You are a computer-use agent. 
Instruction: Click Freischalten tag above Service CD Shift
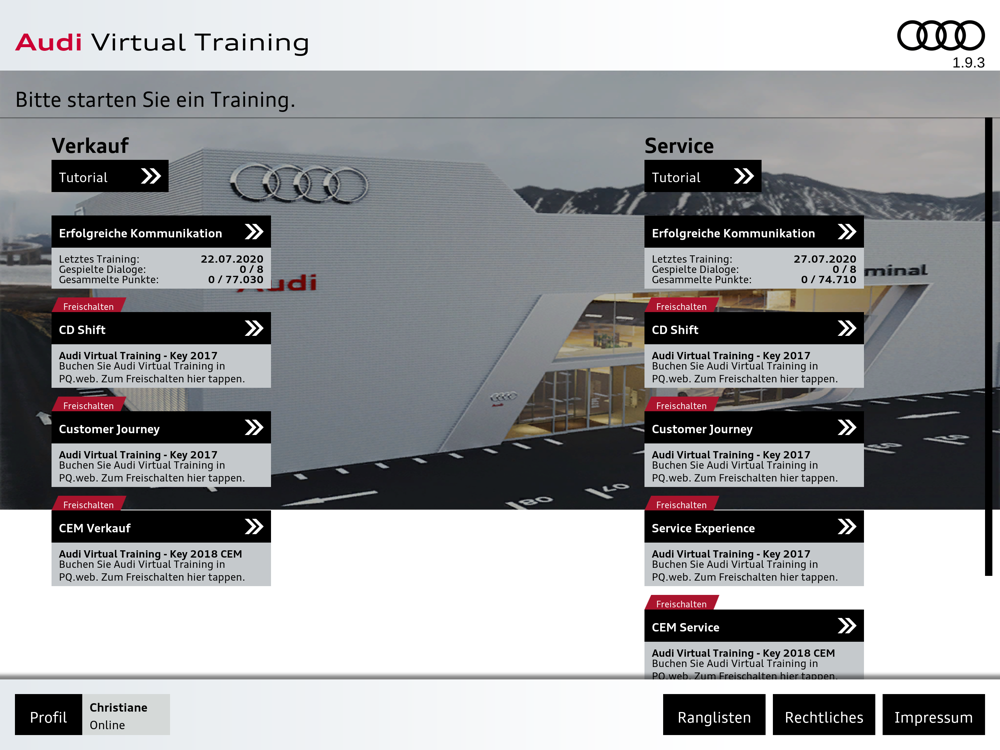682,305
